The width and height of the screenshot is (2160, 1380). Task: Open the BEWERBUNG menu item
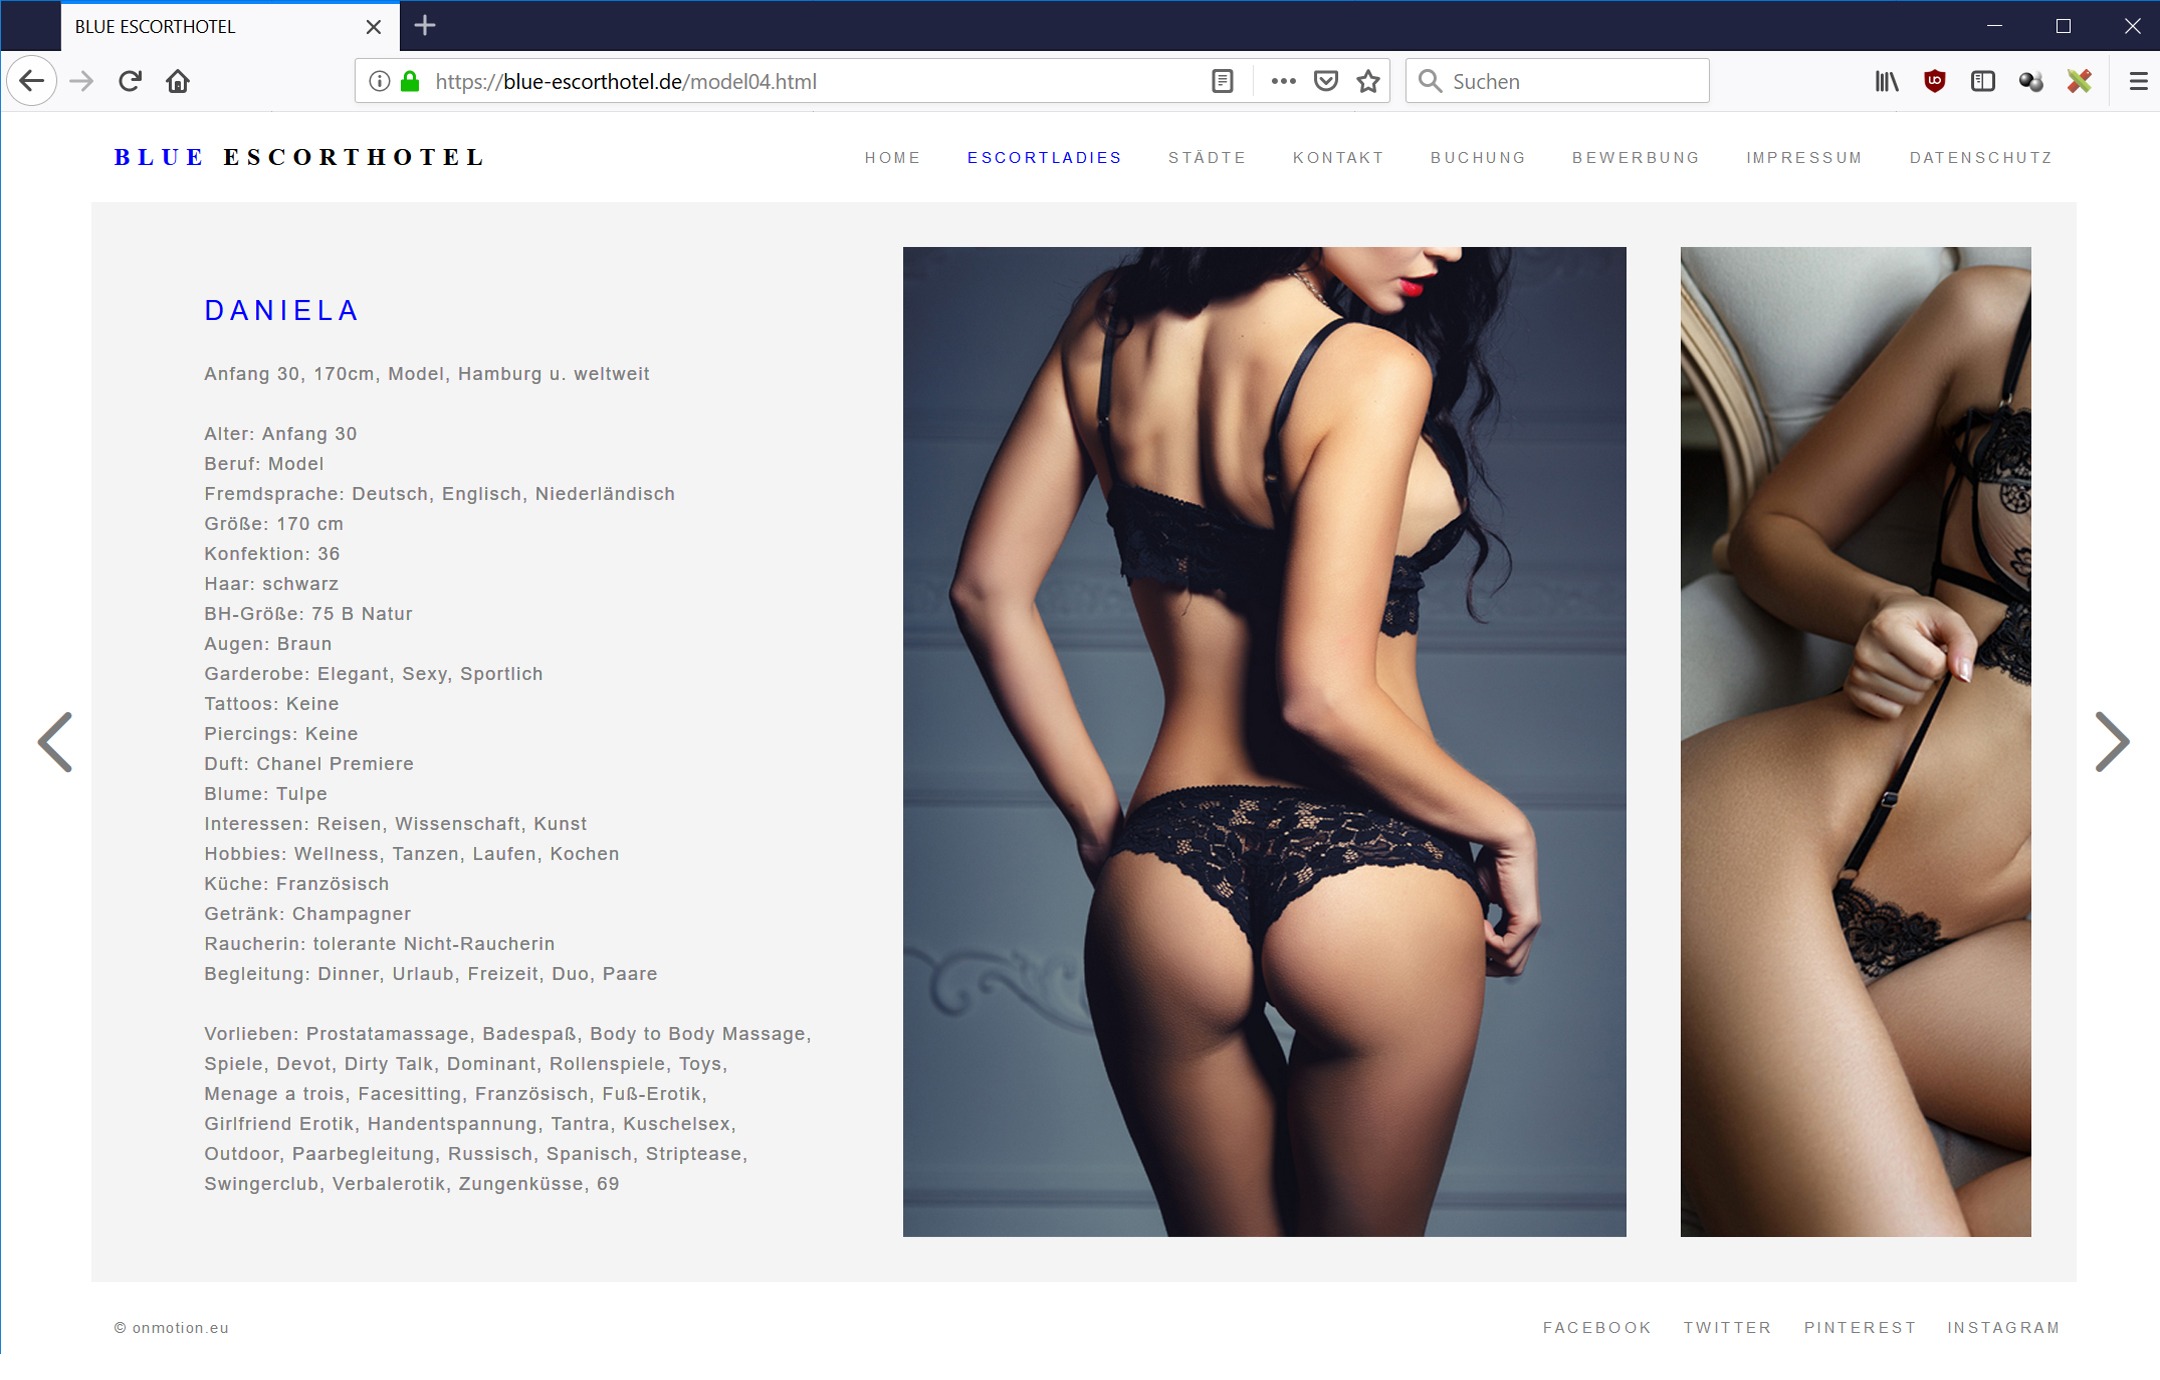point(1636,158)
